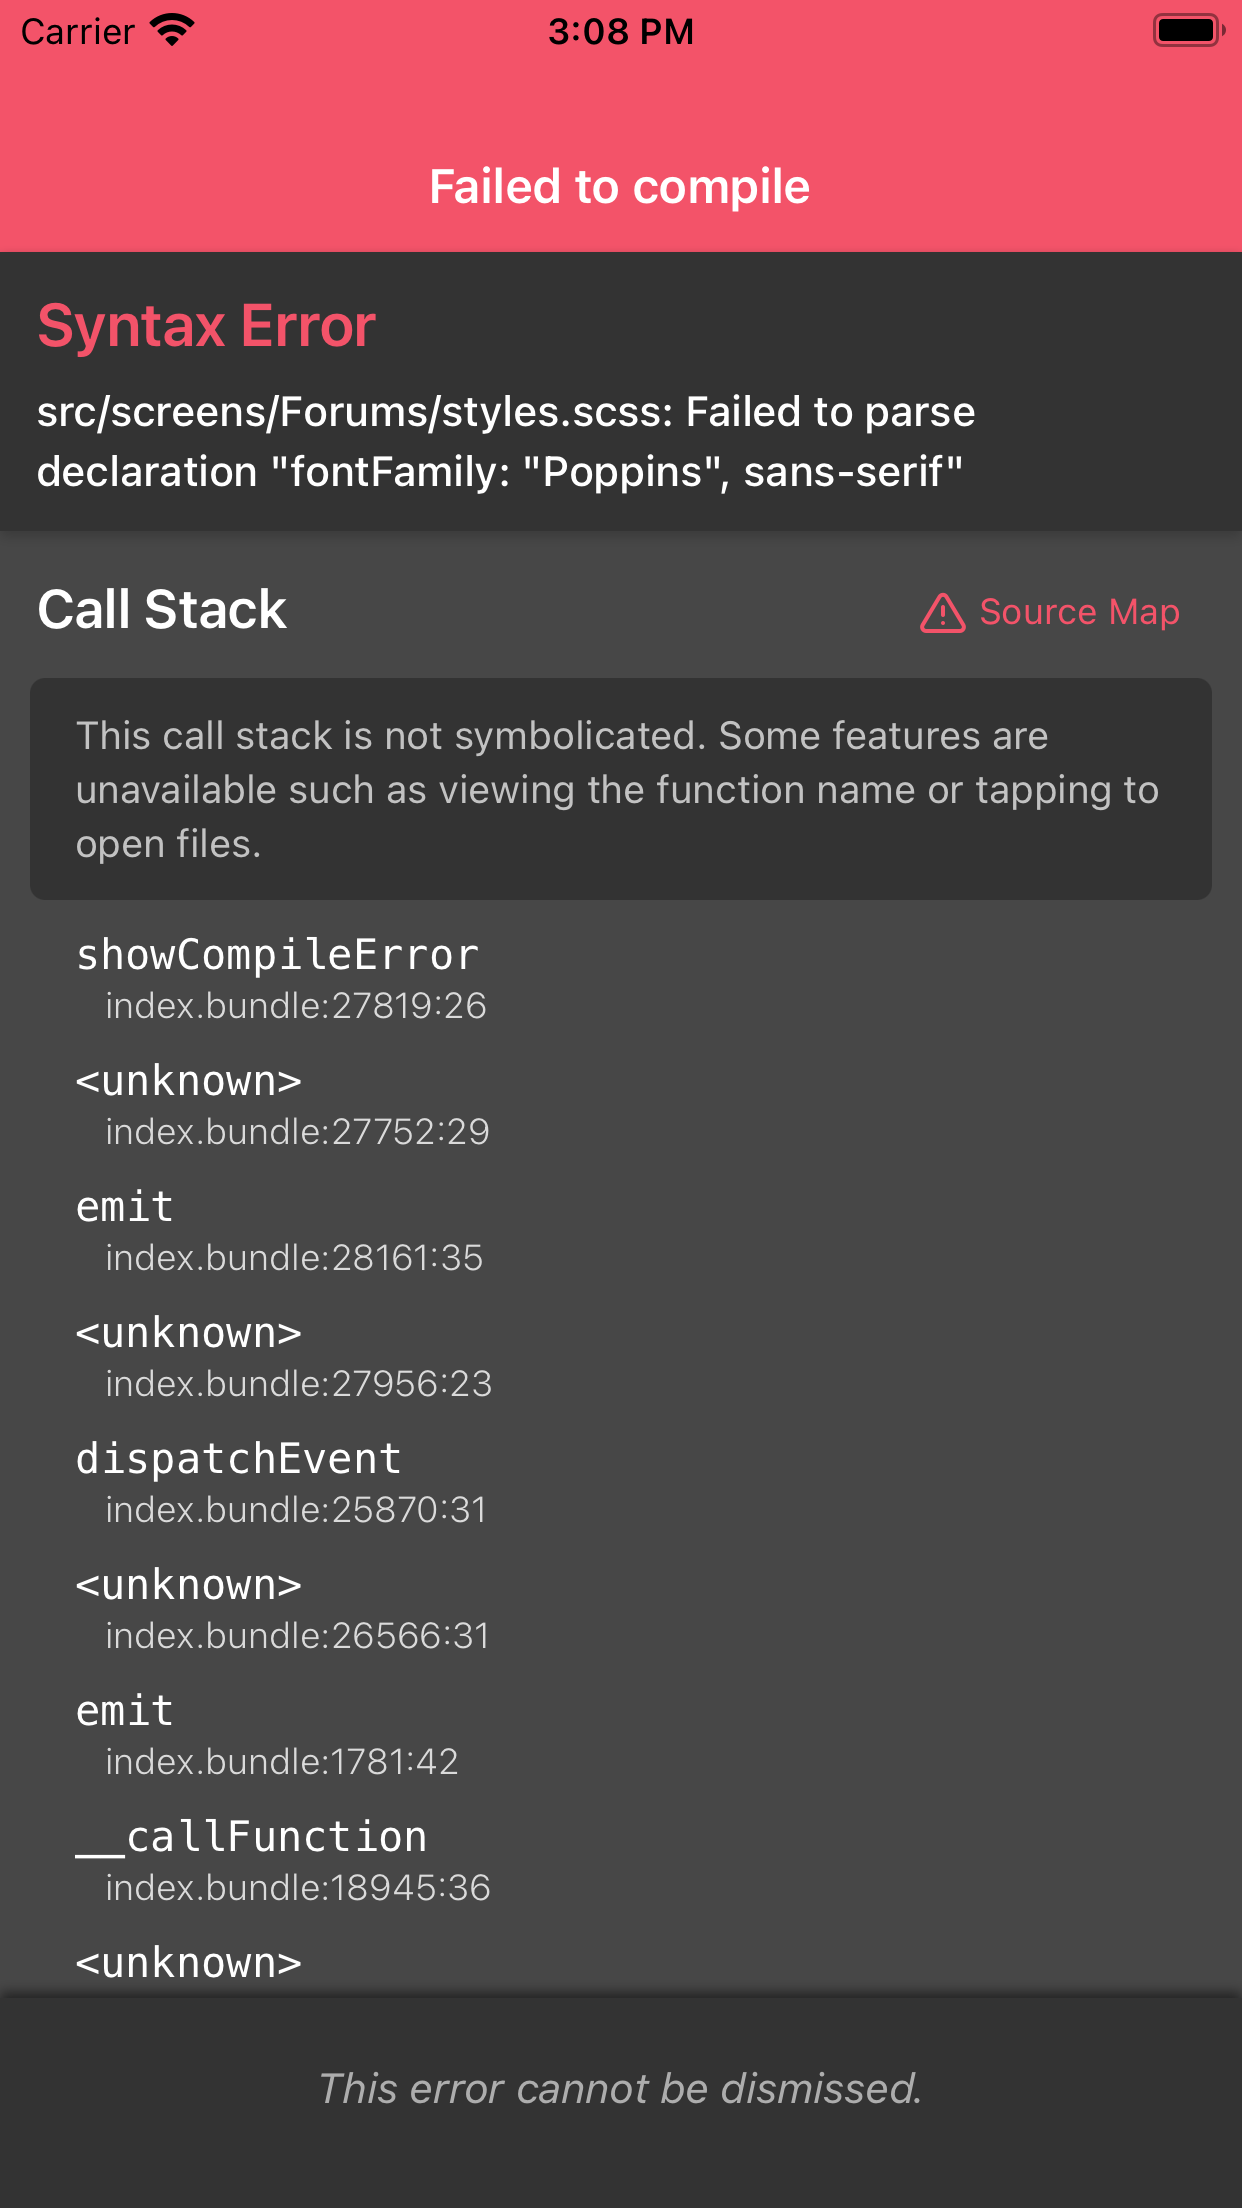Tap the __callFunction stack frame
1242x2208 pixels.
point(283,1860)
